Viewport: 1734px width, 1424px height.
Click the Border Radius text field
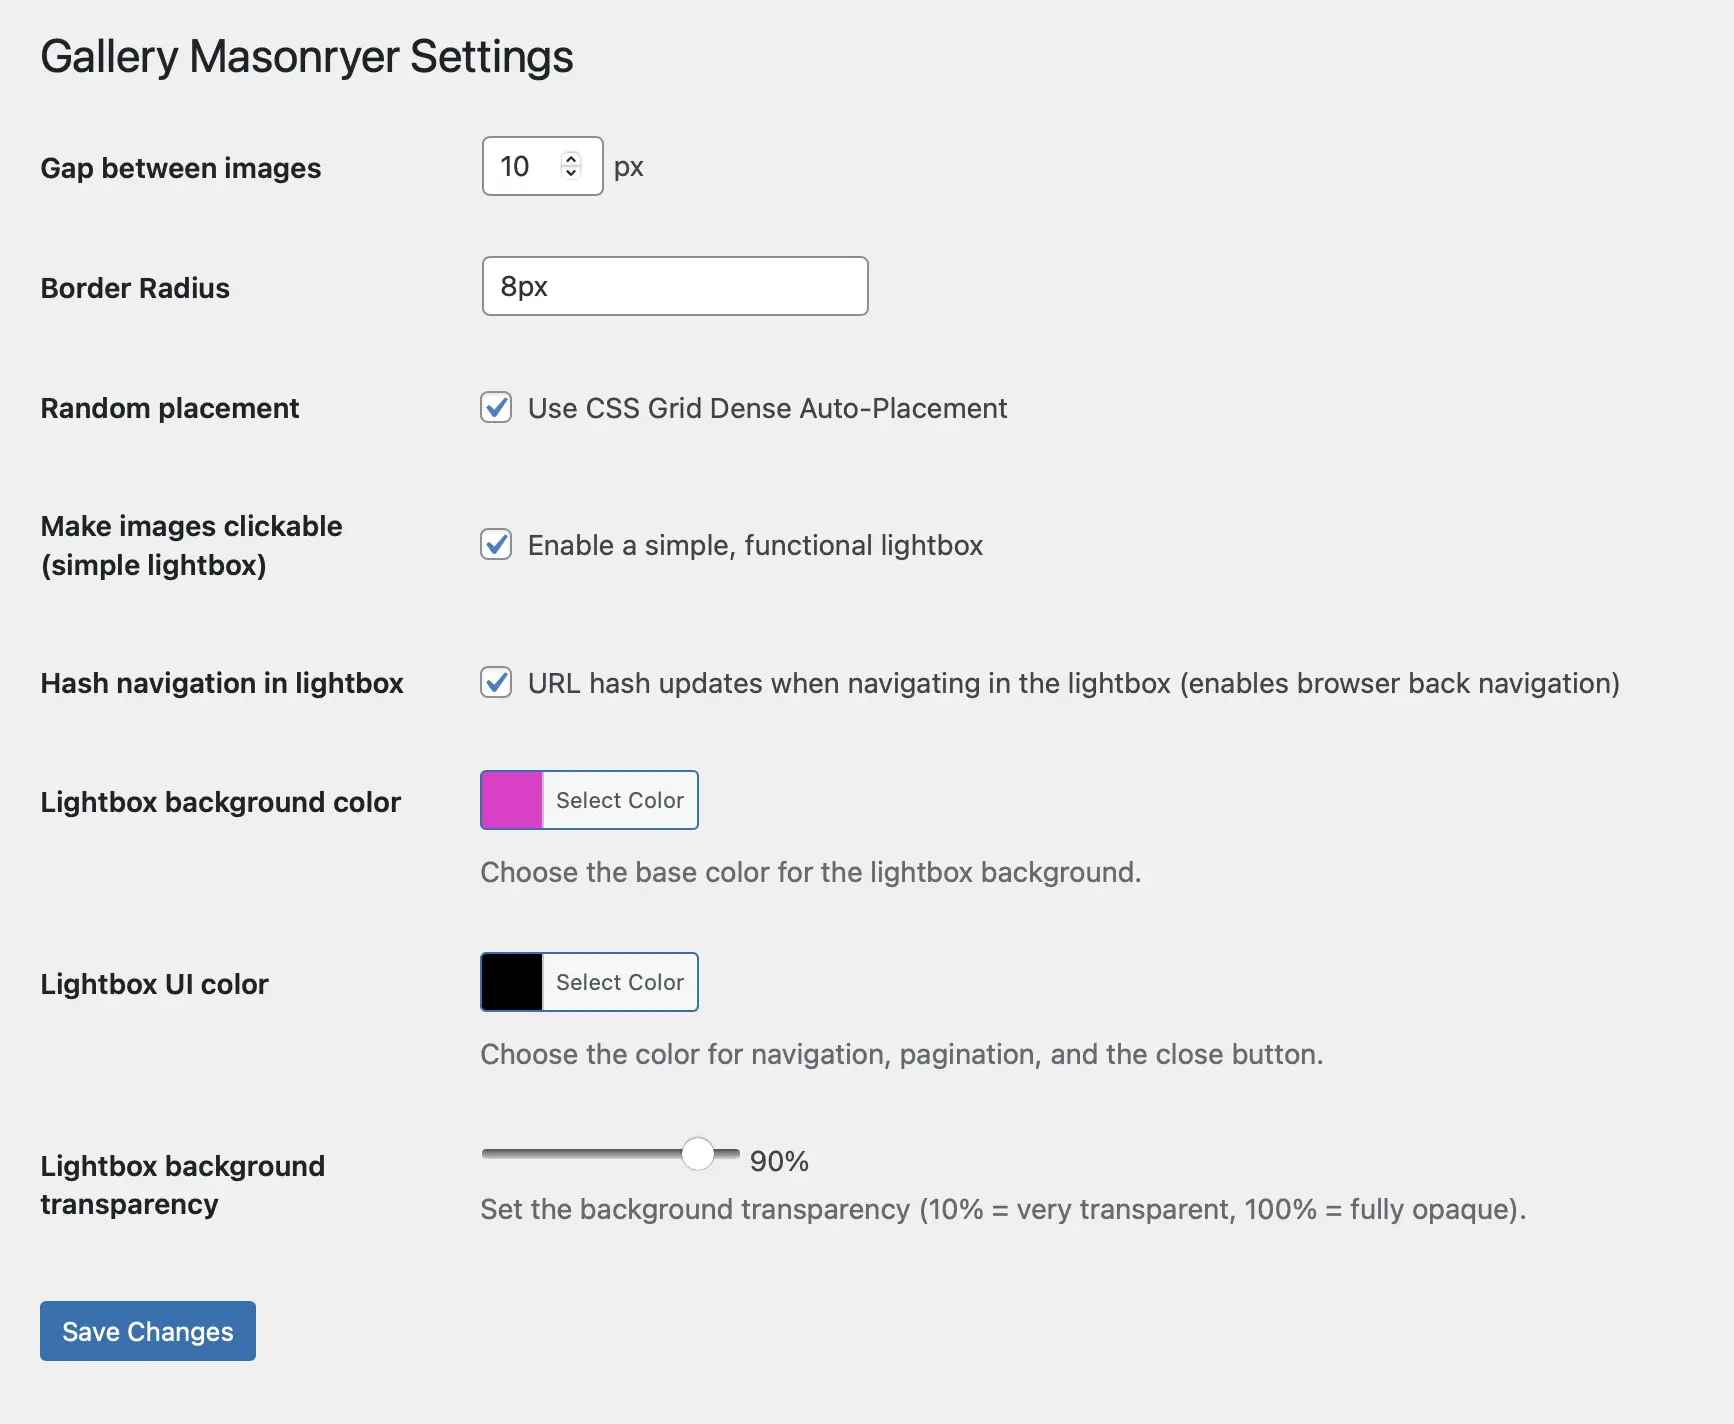coord(675,286)
